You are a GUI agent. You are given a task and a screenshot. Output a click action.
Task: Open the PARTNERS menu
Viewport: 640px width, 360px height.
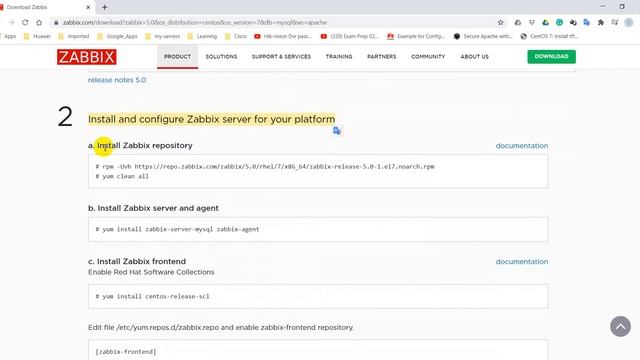[x=382, y=57]
